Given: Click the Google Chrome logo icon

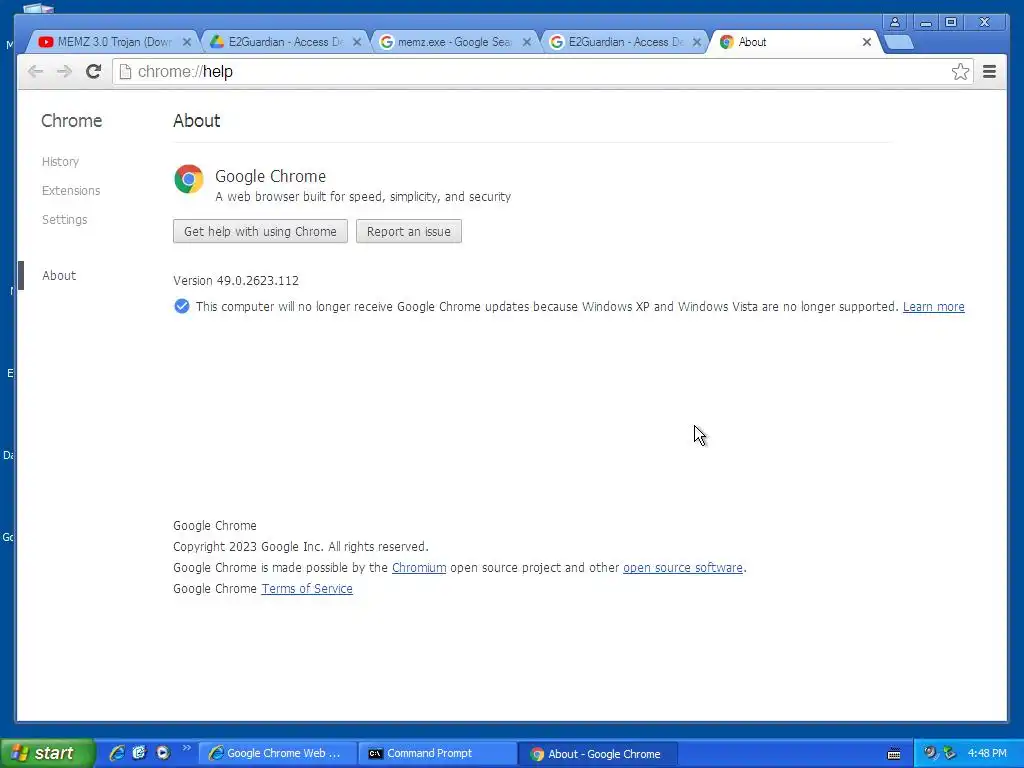Looking at the screenshot, I should click(189, 179).
